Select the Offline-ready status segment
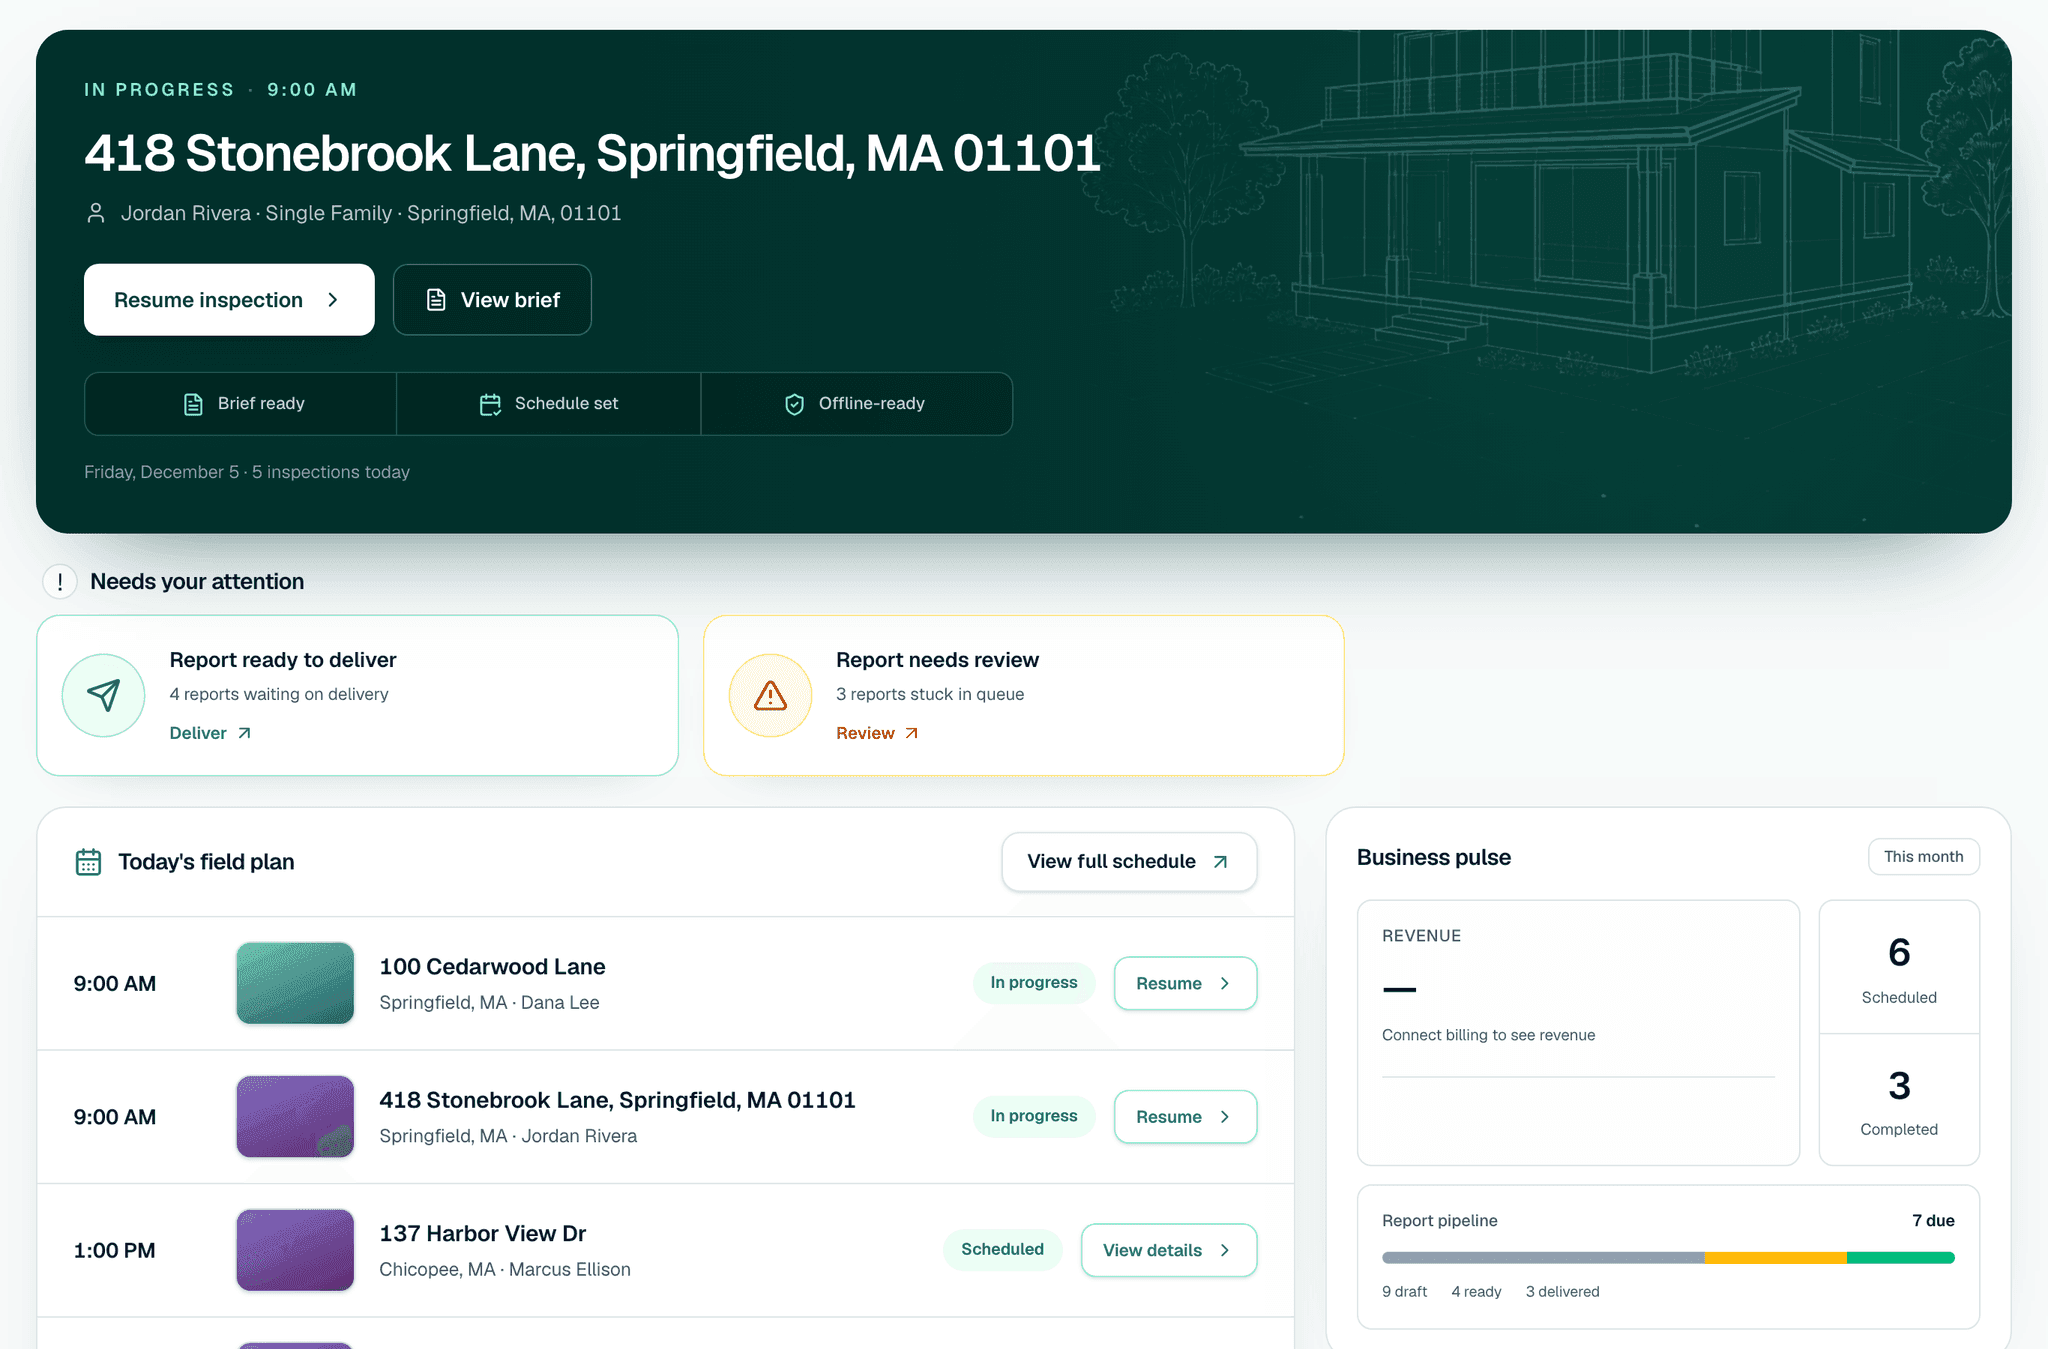Viewport: 2048px width, 1349px height. point(857,404)
